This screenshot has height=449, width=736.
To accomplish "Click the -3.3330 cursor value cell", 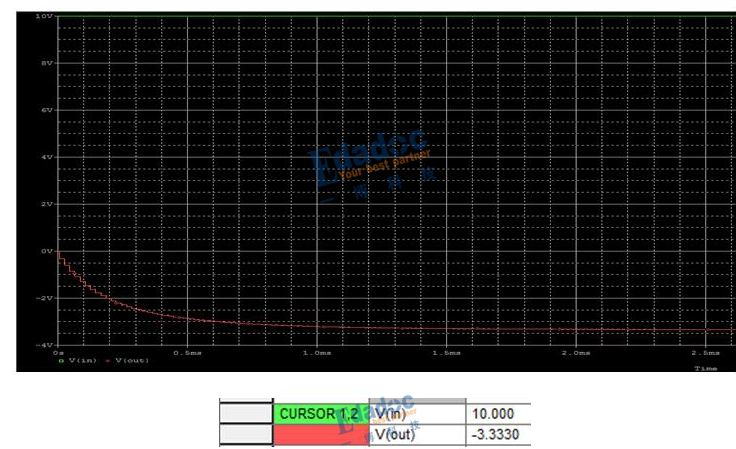I will click(x=498, y=434).
